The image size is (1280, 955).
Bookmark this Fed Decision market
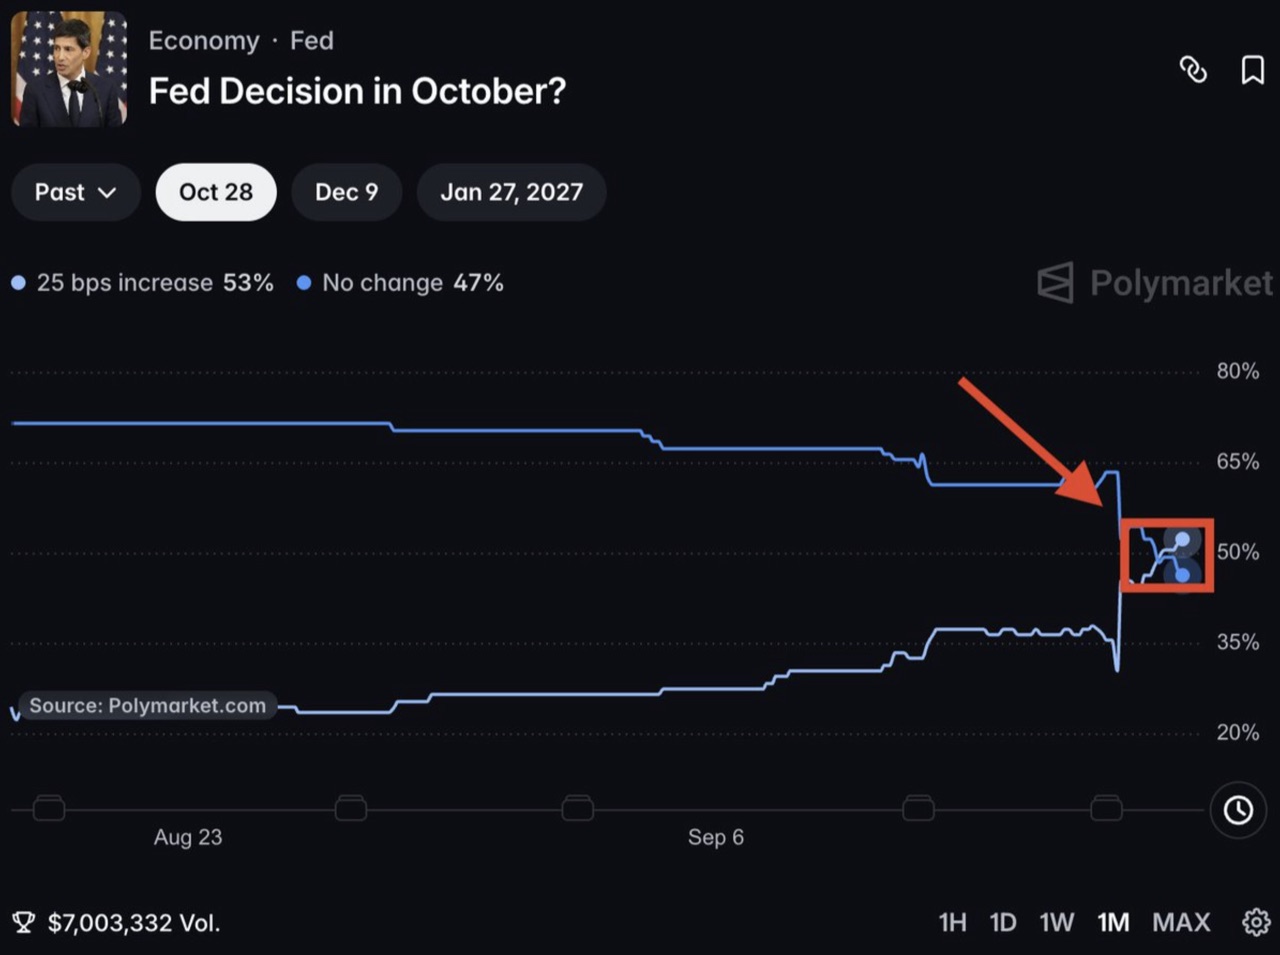1252,70
